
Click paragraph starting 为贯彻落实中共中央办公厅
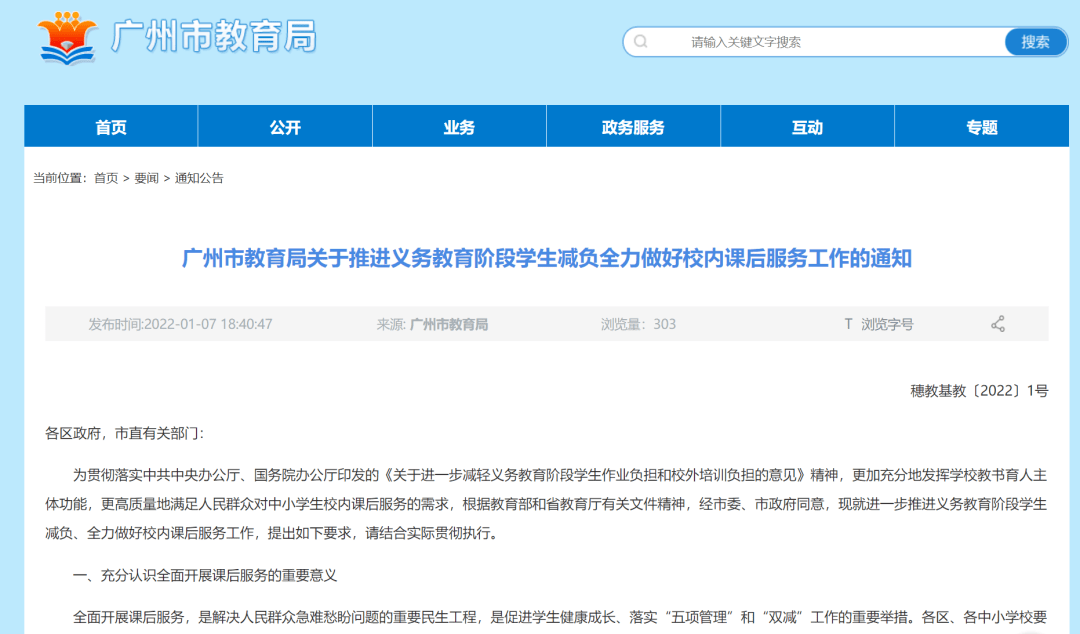pos(546,504)
